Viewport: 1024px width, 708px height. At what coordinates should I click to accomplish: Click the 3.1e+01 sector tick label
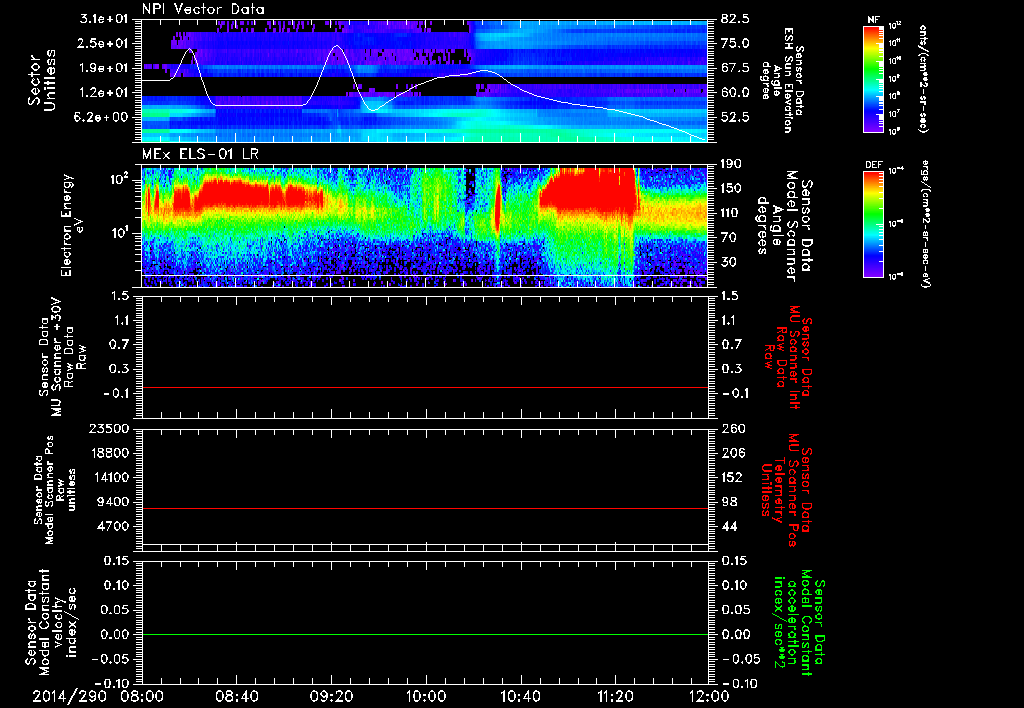(x=103, y=19)
